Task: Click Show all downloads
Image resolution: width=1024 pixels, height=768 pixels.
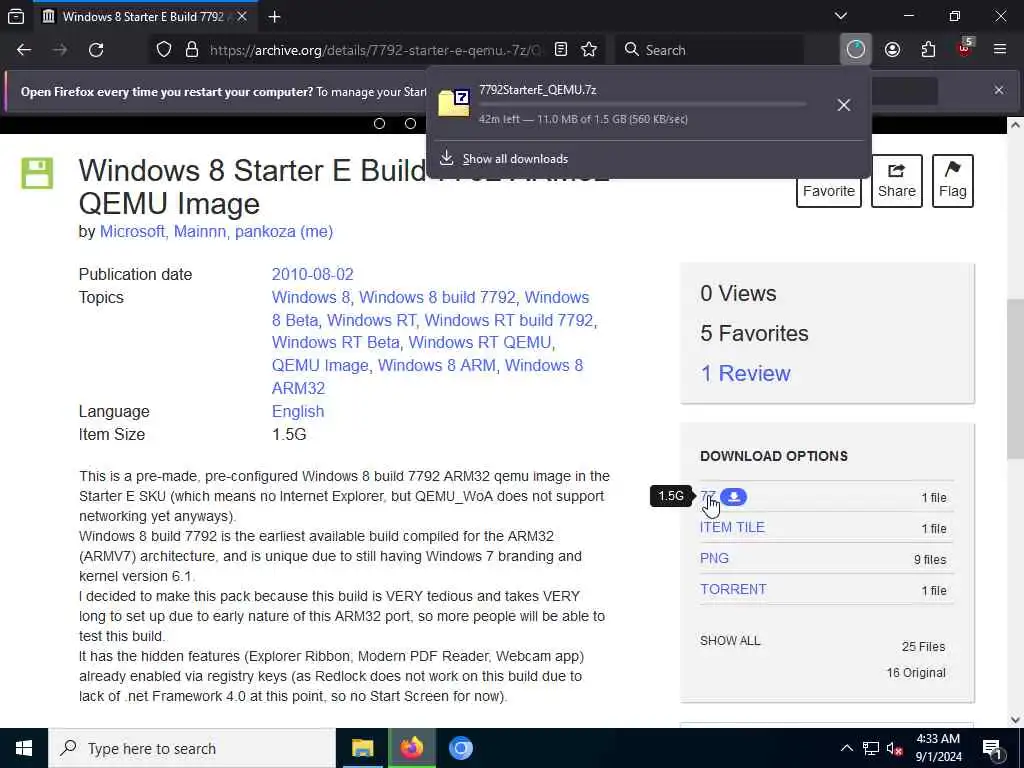Action: [515, 159]
